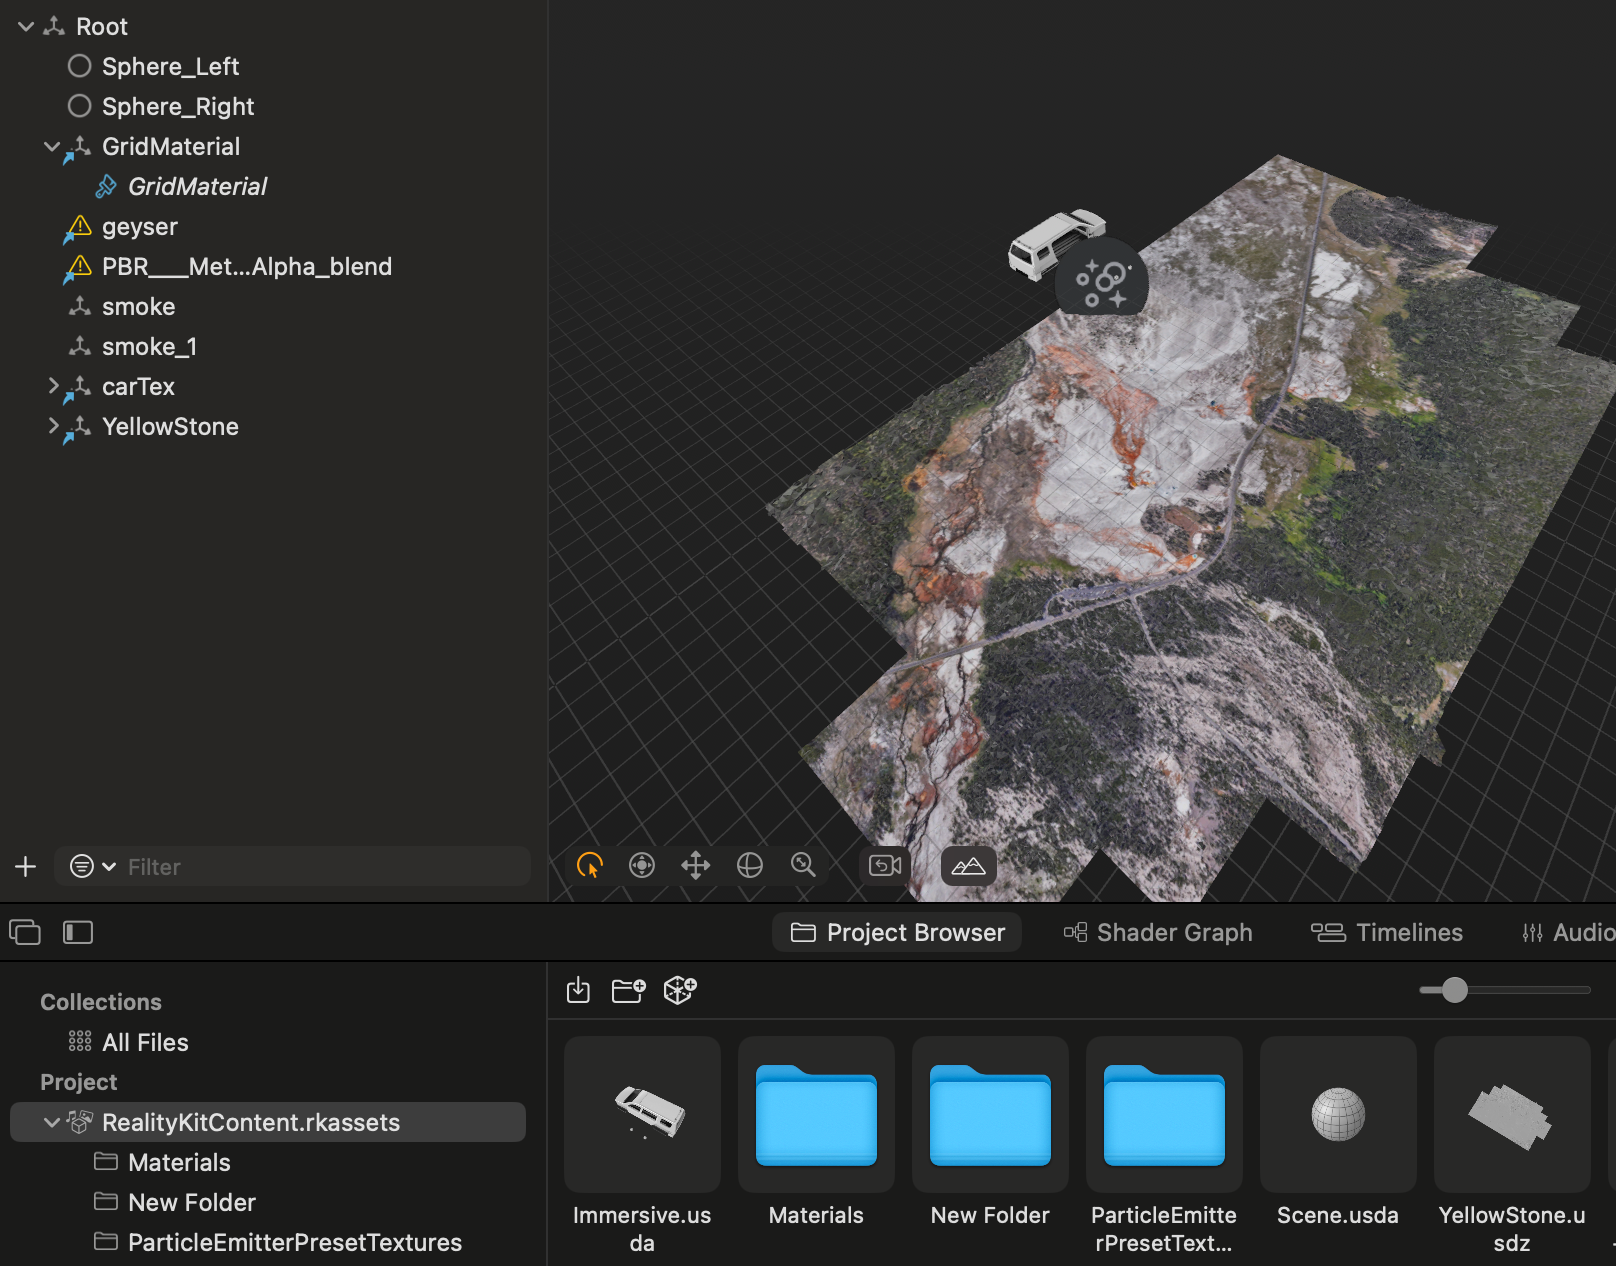Switch to Project Browser tab
Viewport: 1616px width, 1266px height.
point(897,932)
